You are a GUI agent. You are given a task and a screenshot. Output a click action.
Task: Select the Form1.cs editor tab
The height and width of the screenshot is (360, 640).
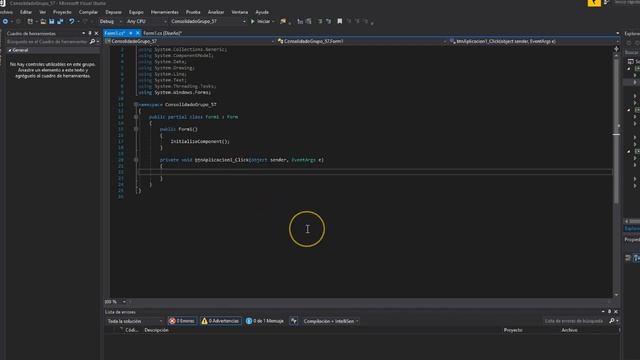115,33
